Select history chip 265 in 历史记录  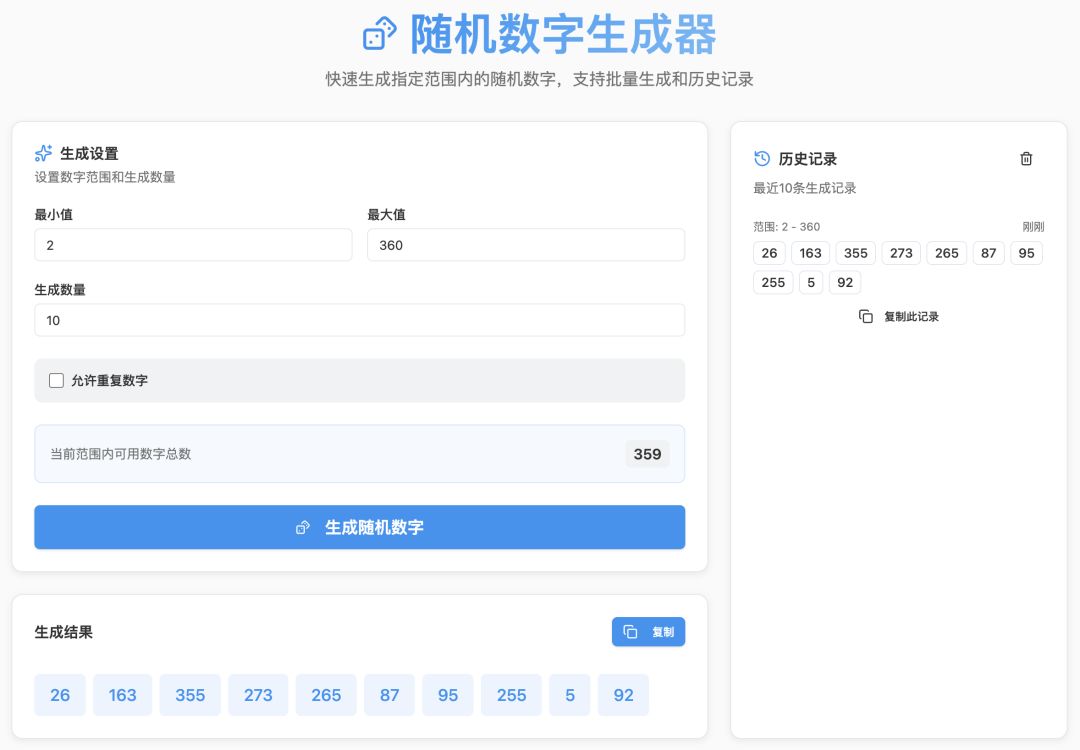(946, 253)
